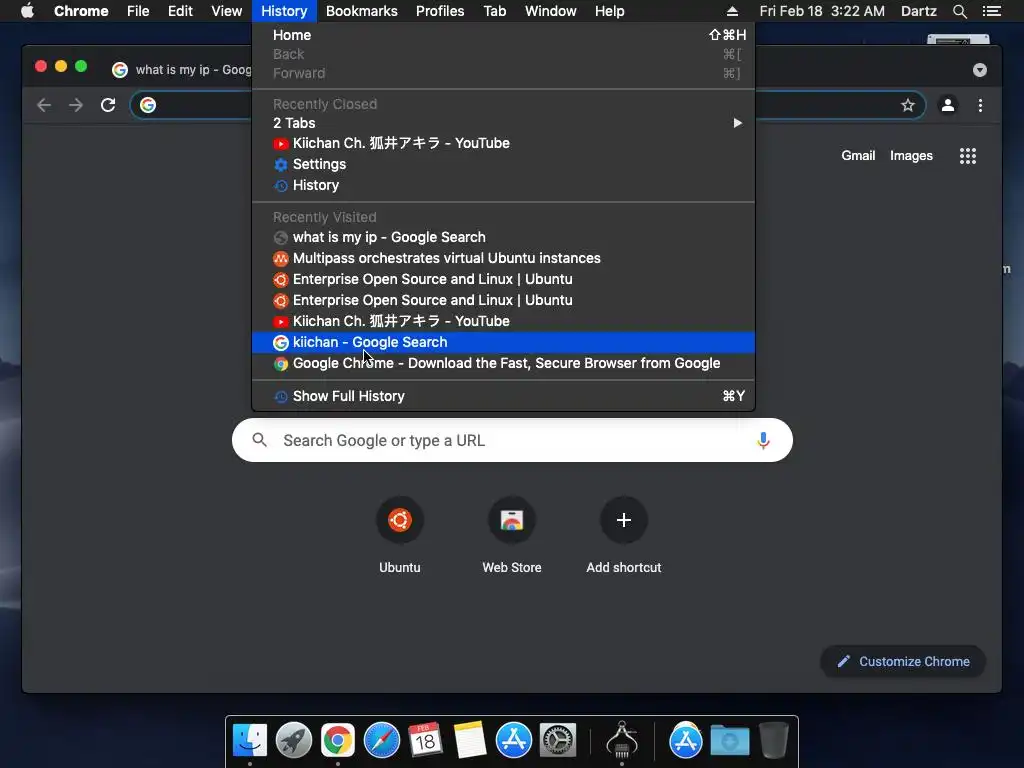The width and height of the screenshot is (1024, 768).
Task: Open first Enterprise Open Source Ubuntu entry
Action: (504, 279)
